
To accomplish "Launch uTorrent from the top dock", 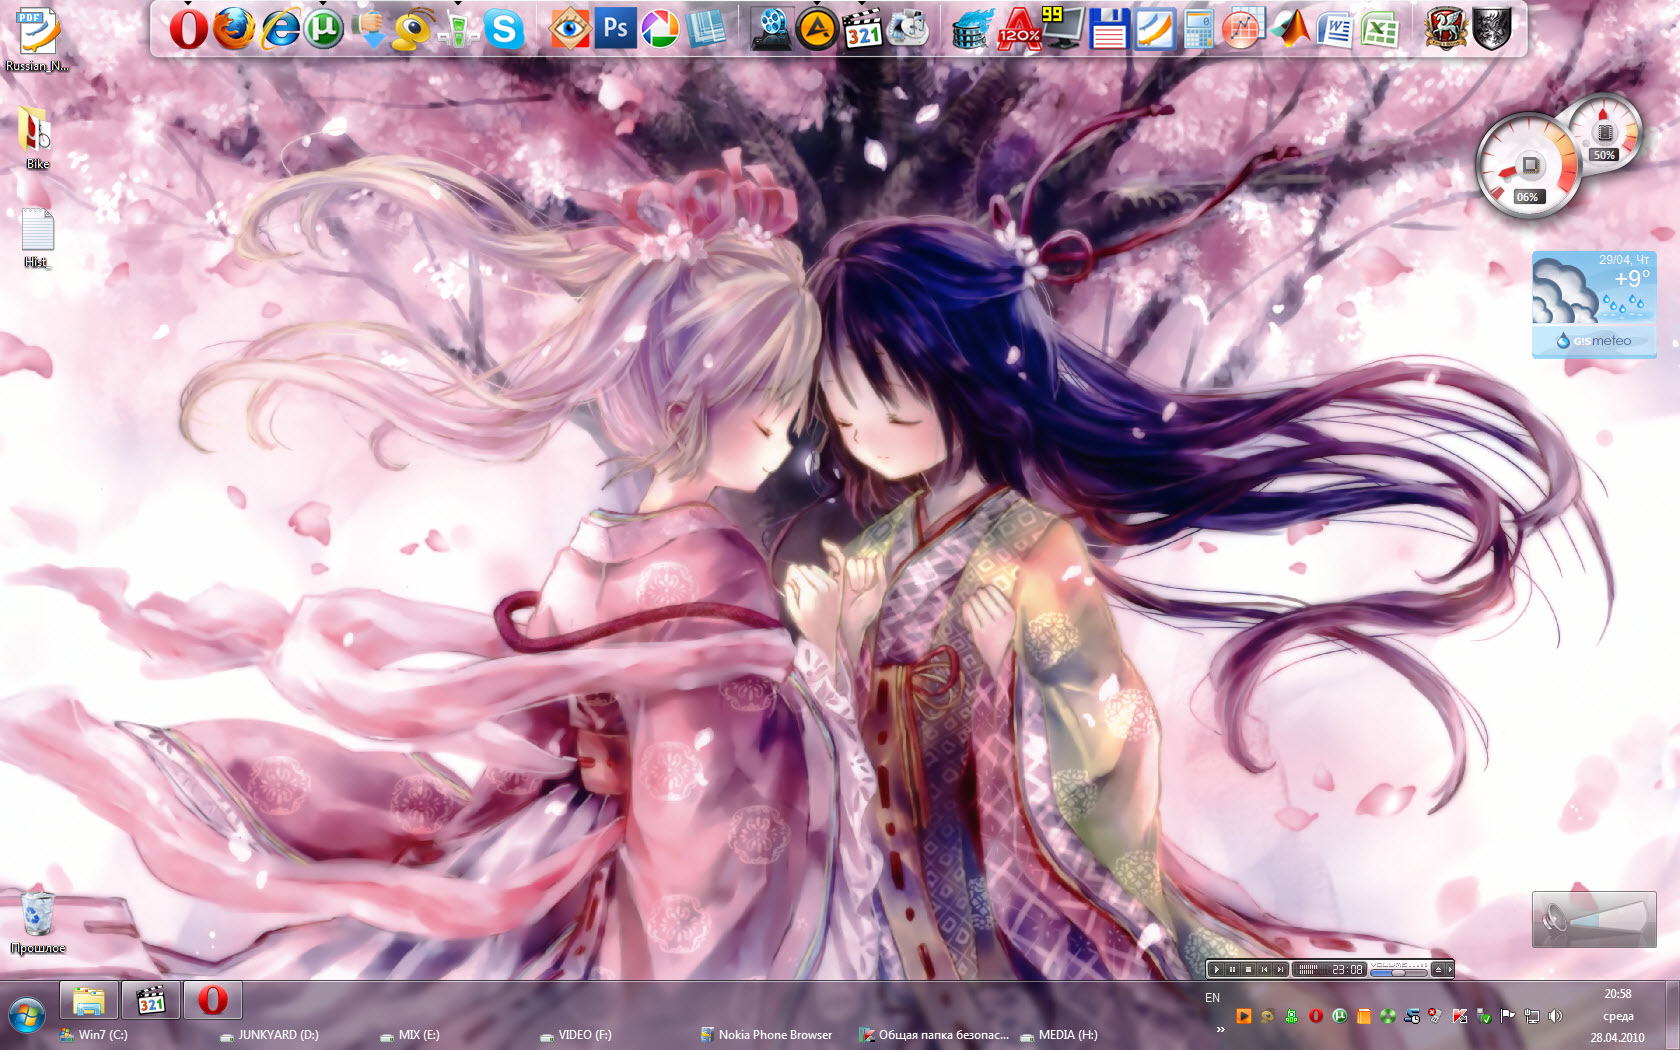I will (x=324, y=29).
